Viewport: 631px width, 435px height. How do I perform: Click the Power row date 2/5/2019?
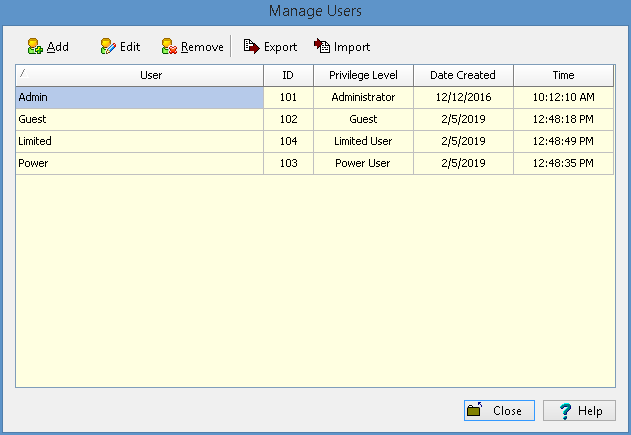[463, 163]
